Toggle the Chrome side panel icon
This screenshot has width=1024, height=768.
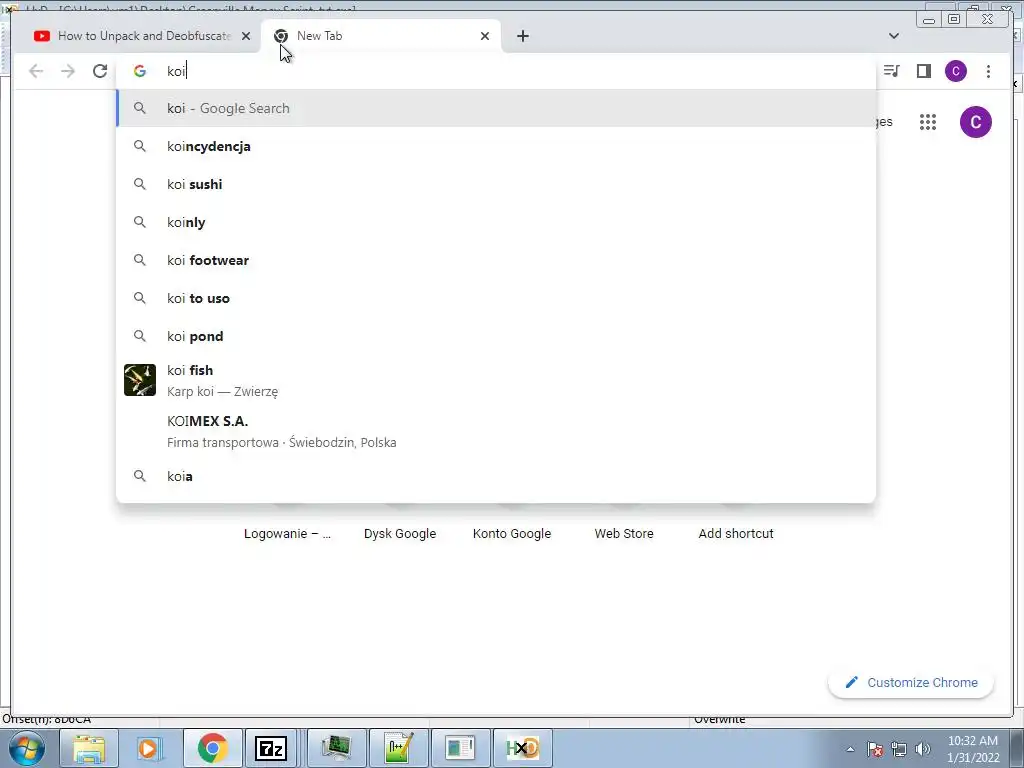tap(923, 71)
